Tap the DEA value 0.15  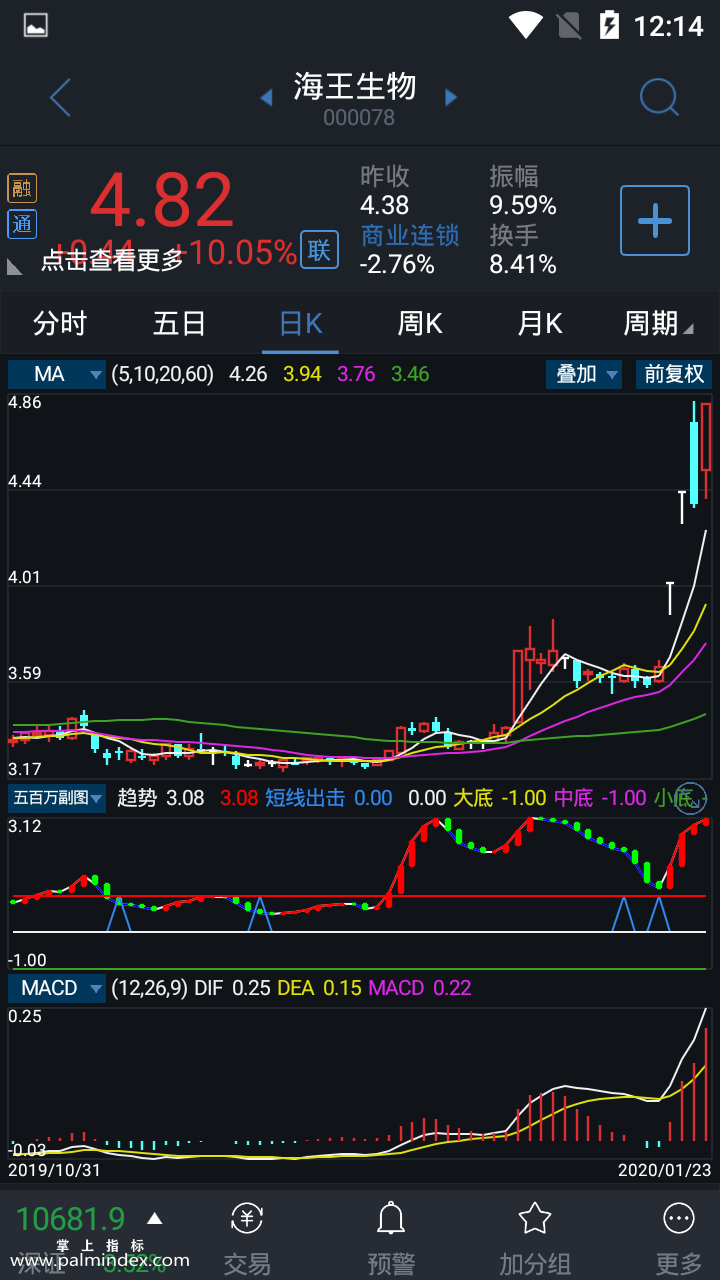coord(341,988)
